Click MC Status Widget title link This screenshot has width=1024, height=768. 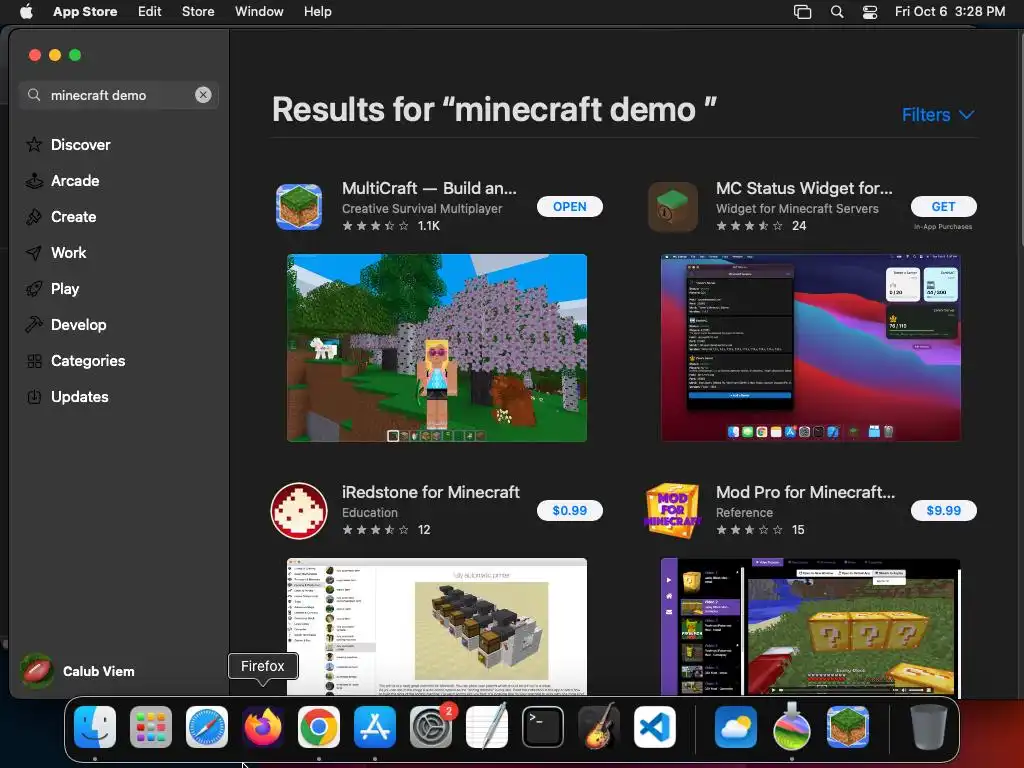point(804,188)
